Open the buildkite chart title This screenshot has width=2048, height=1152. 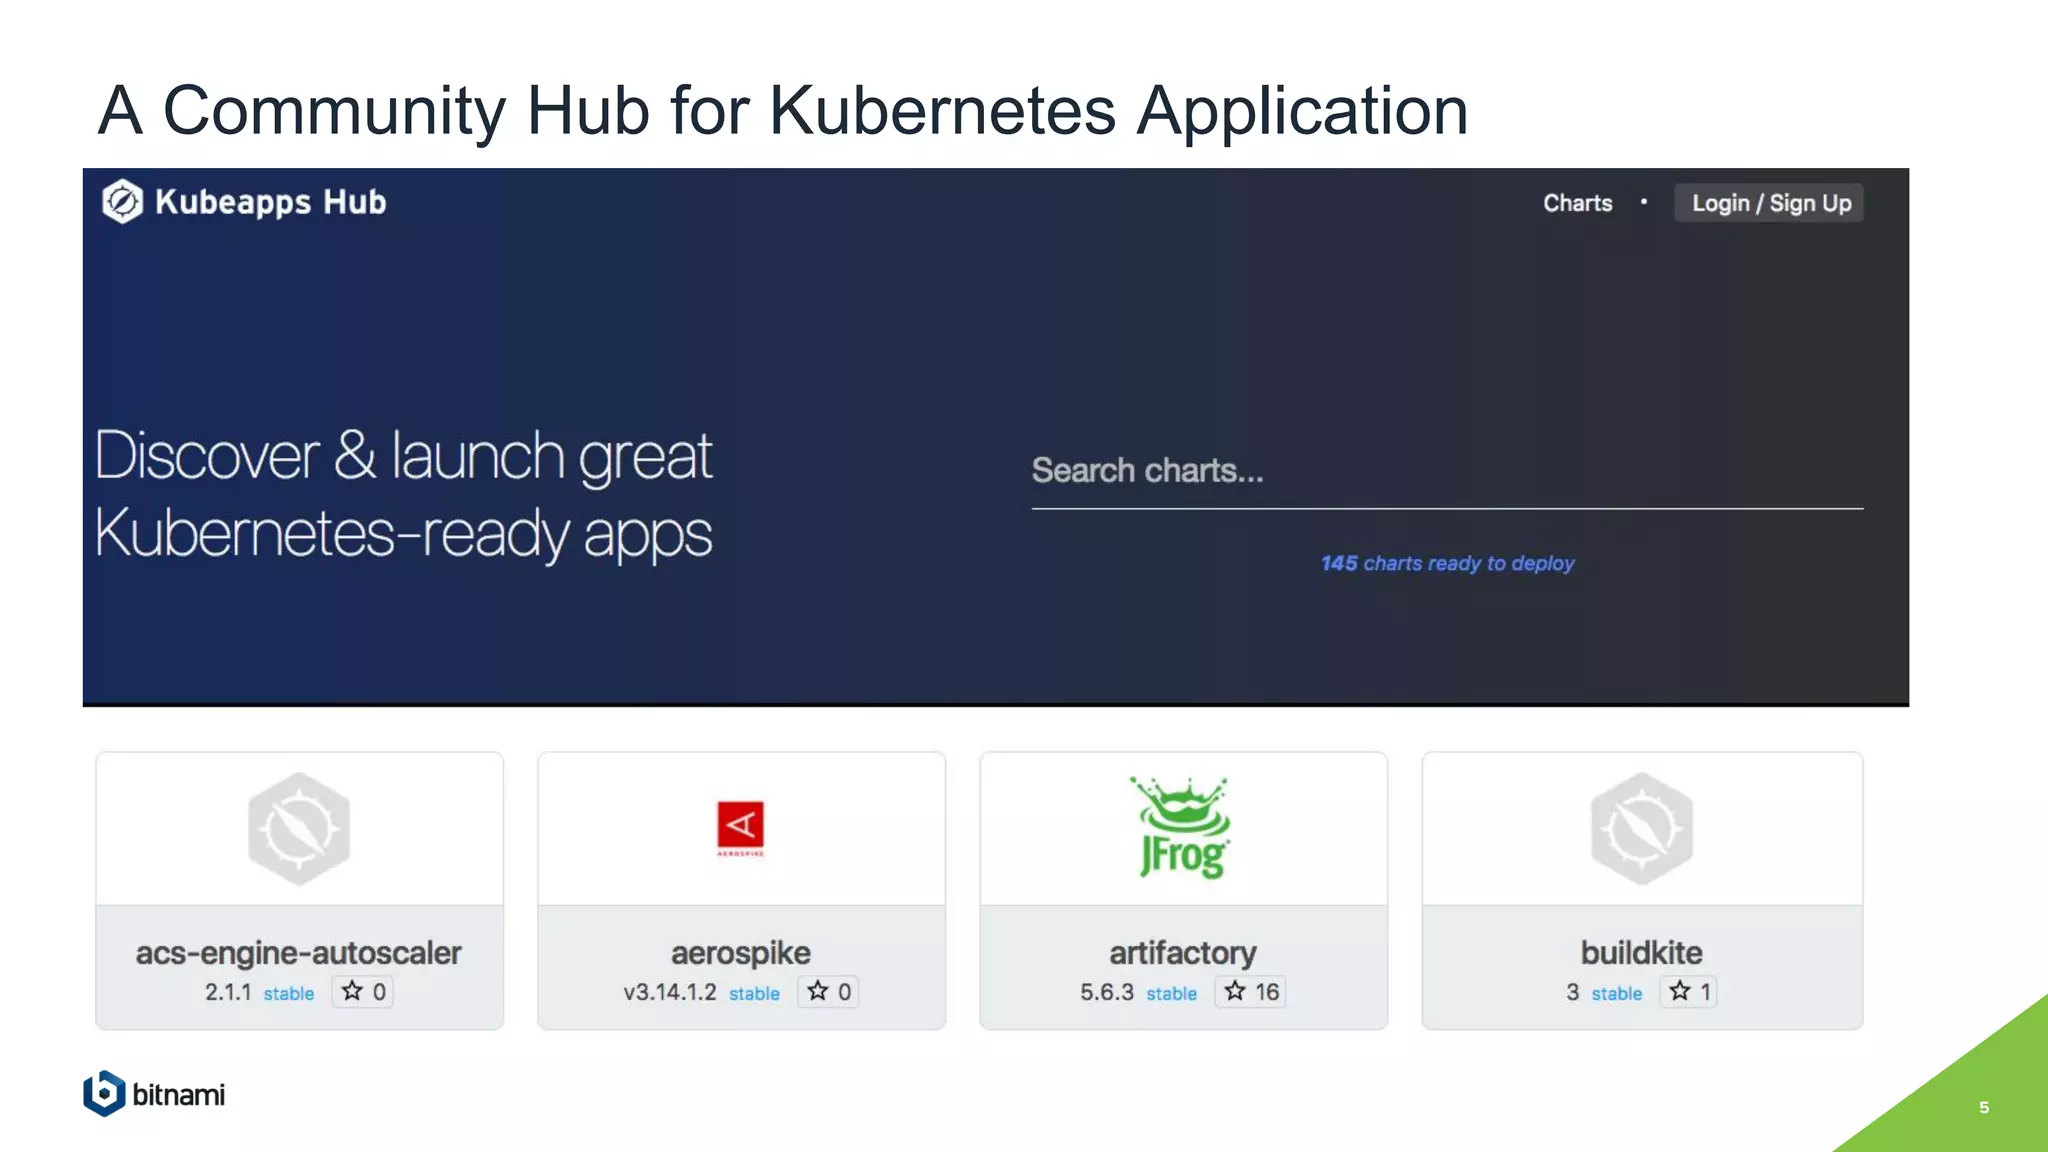[x=1641, y=952]
